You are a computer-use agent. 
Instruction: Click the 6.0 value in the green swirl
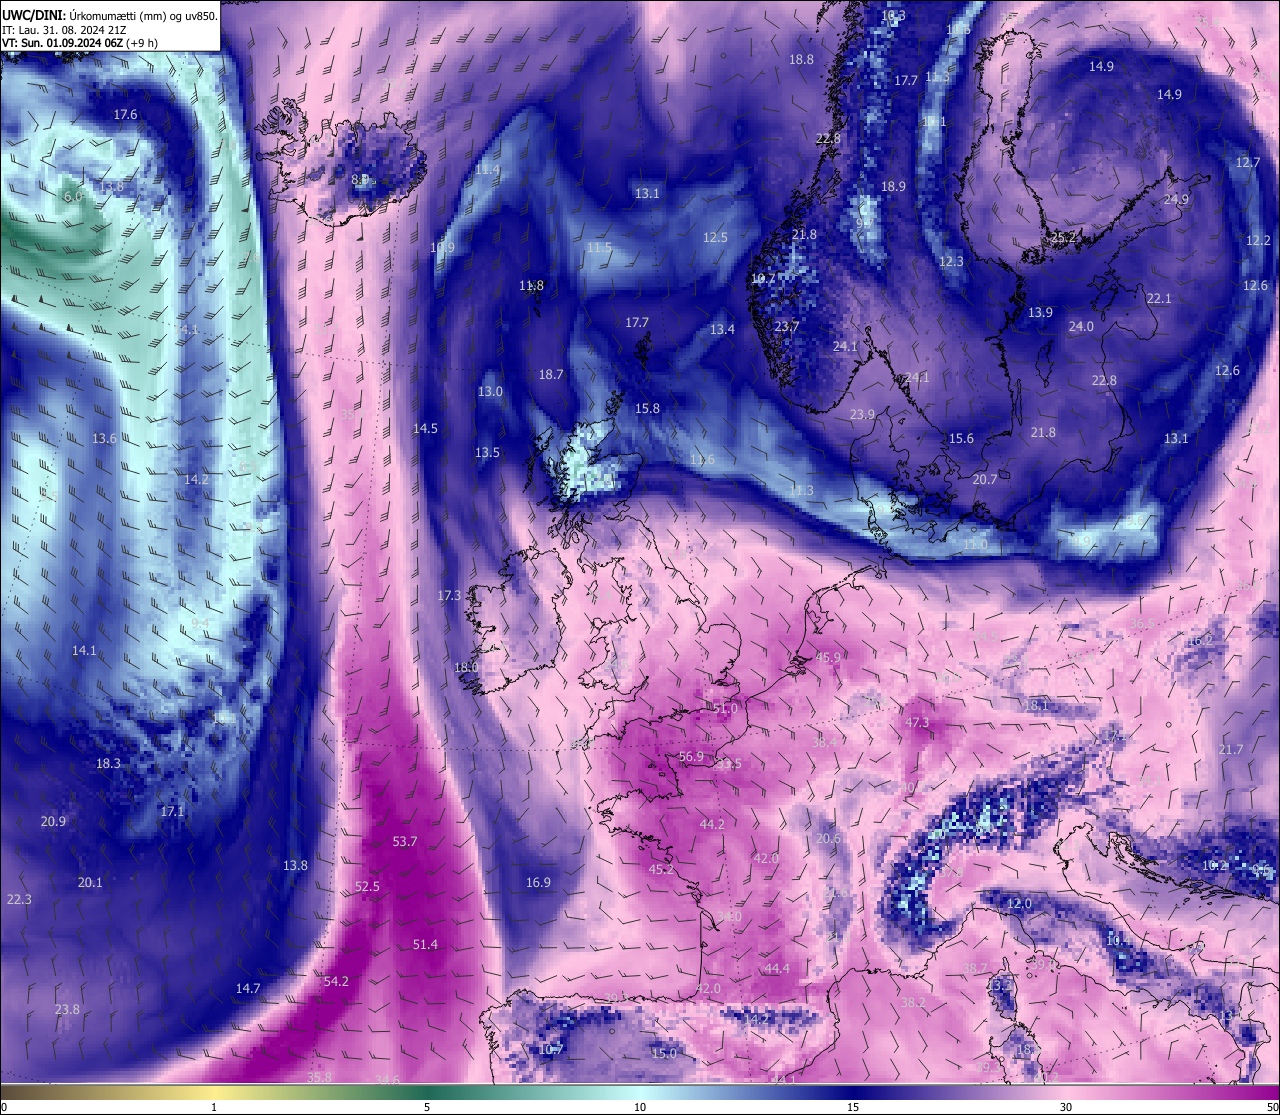pos(72,197)
